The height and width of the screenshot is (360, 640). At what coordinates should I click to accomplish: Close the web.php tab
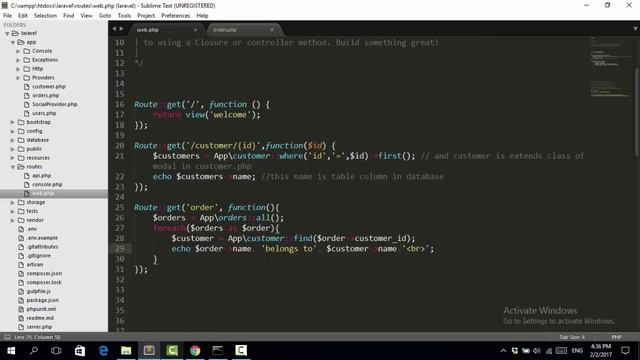[x=196, y=30]
